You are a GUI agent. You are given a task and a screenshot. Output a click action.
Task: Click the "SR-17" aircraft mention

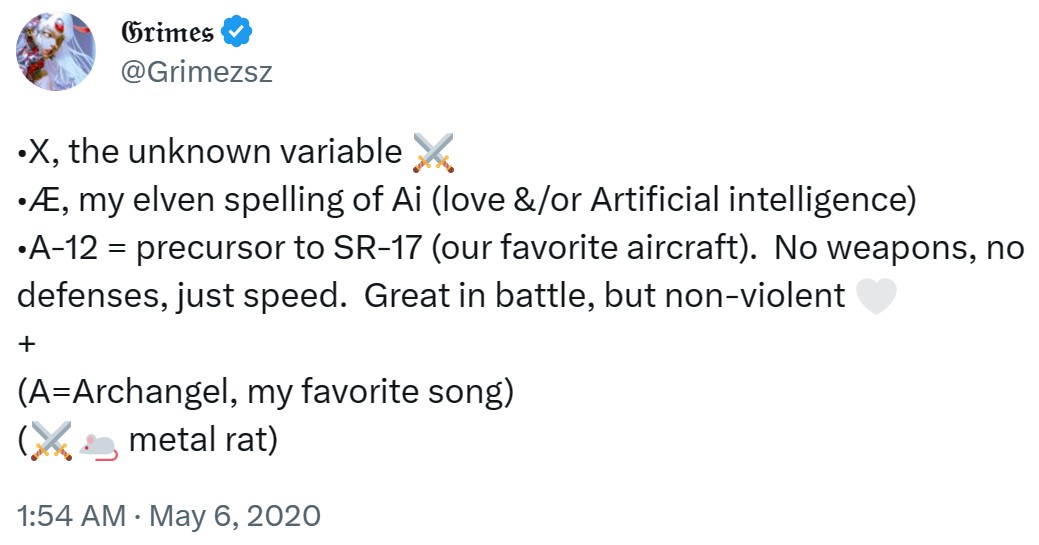click(378, 248)
